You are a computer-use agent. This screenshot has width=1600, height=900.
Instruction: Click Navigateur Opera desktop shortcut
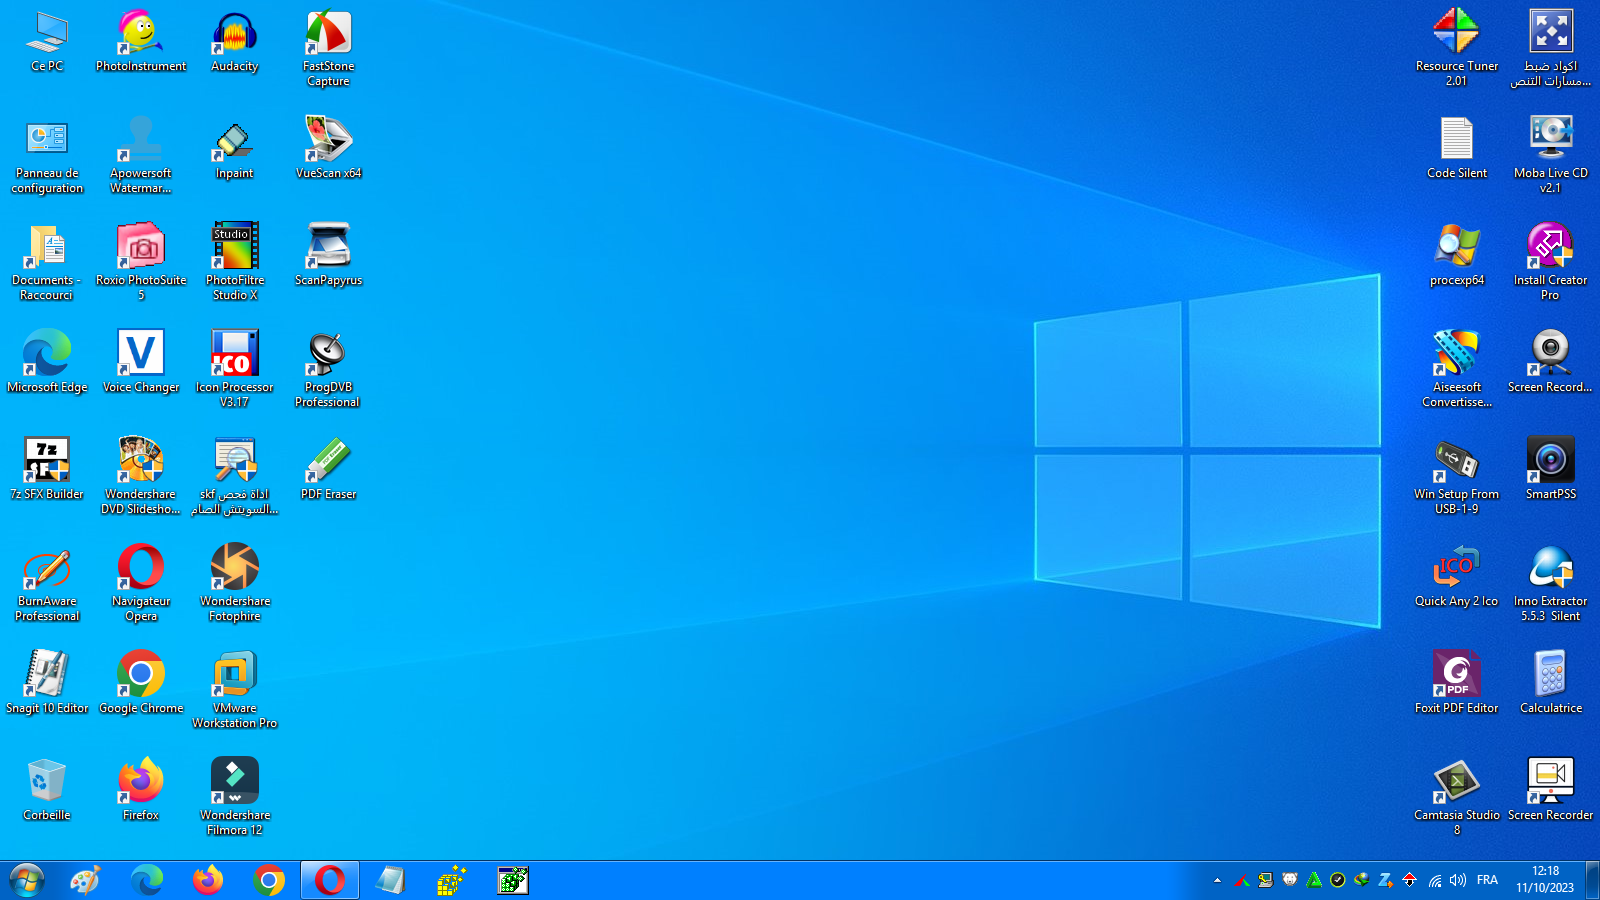(x=141, y=584)
